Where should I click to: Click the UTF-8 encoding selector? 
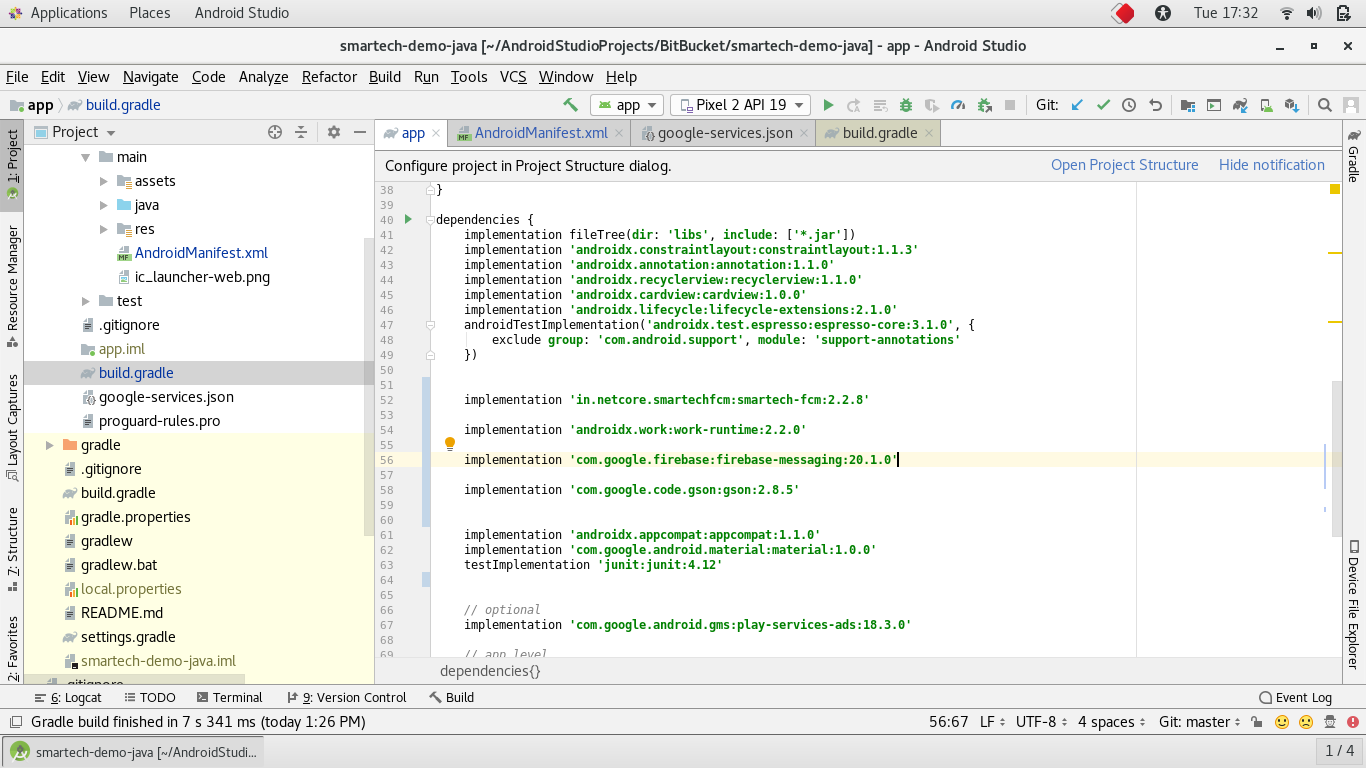coord(1041,722)
